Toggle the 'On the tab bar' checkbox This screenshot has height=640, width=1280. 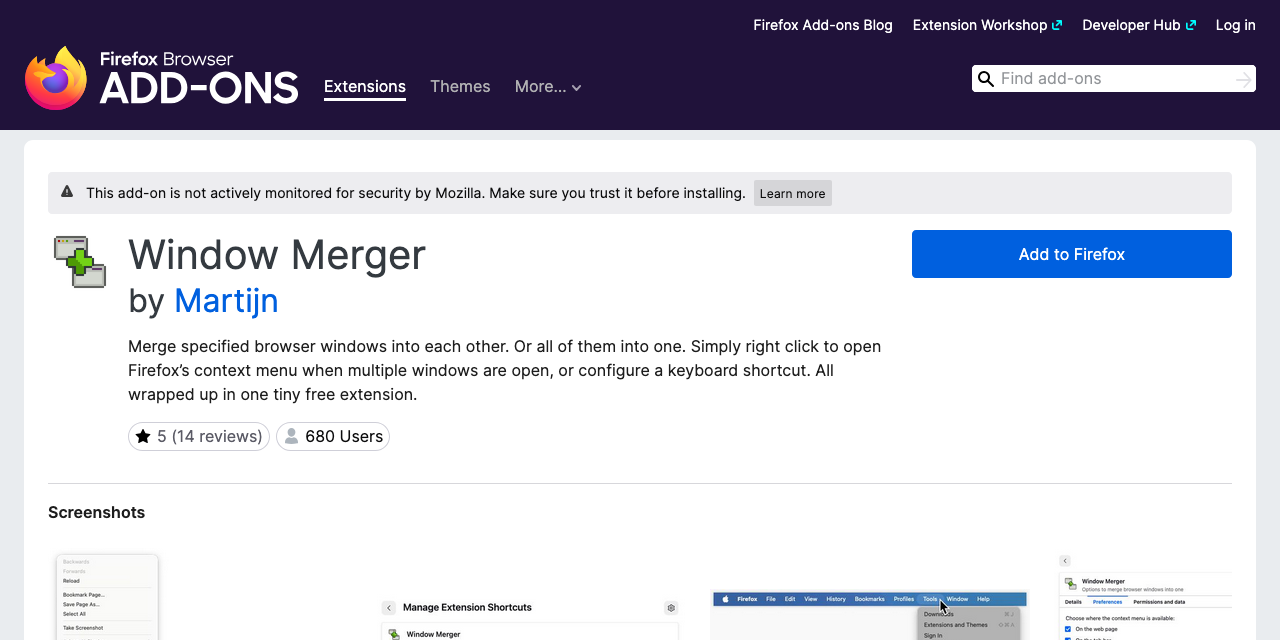click(1067, 639)
